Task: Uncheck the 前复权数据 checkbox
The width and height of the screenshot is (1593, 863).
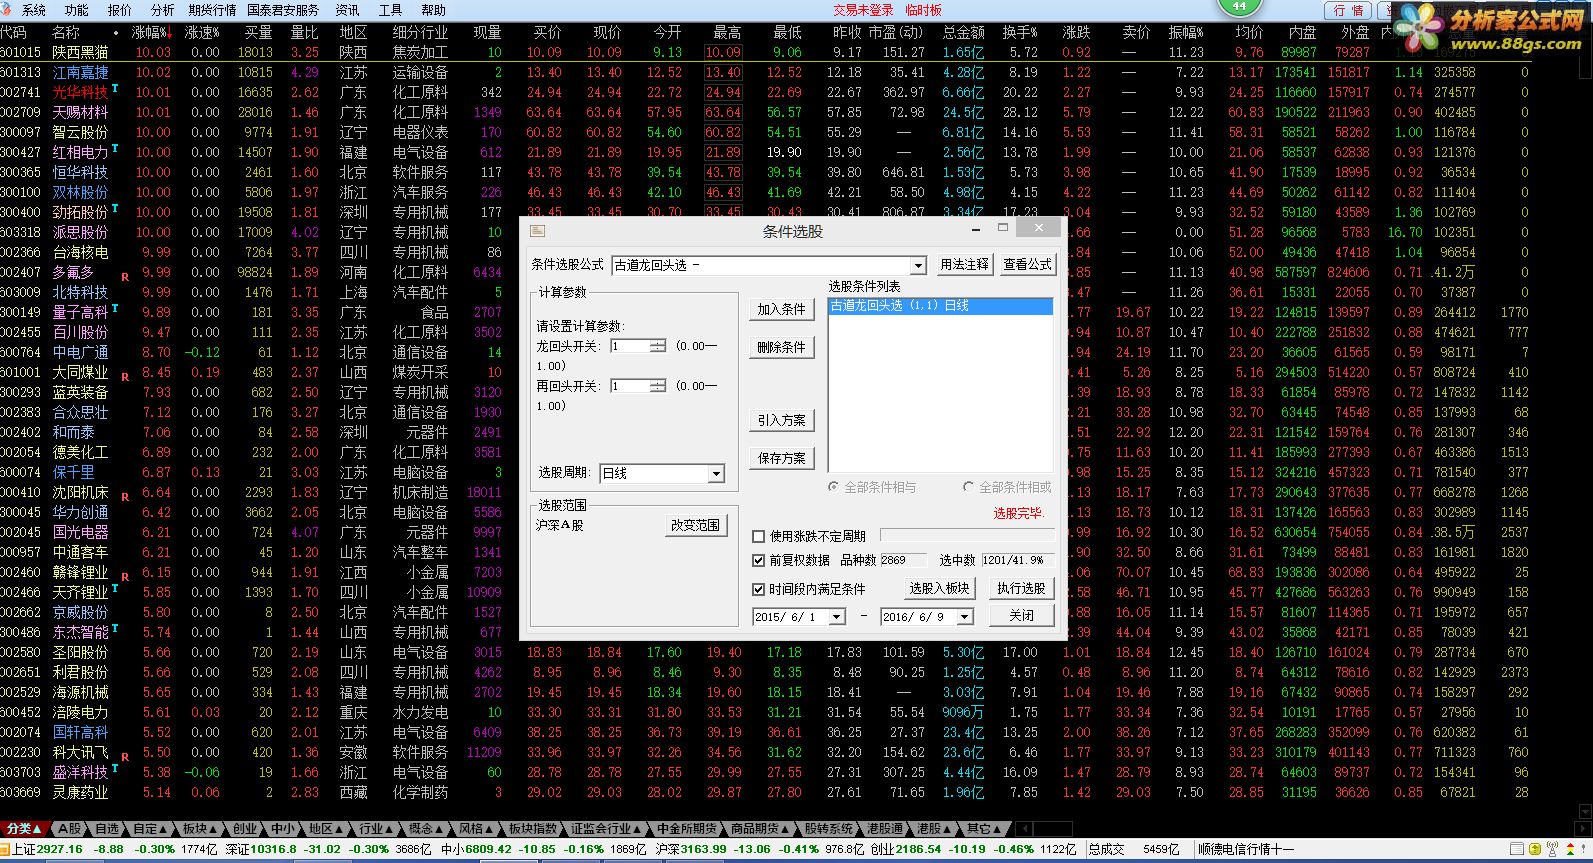Action: click(x=758, y=560)
